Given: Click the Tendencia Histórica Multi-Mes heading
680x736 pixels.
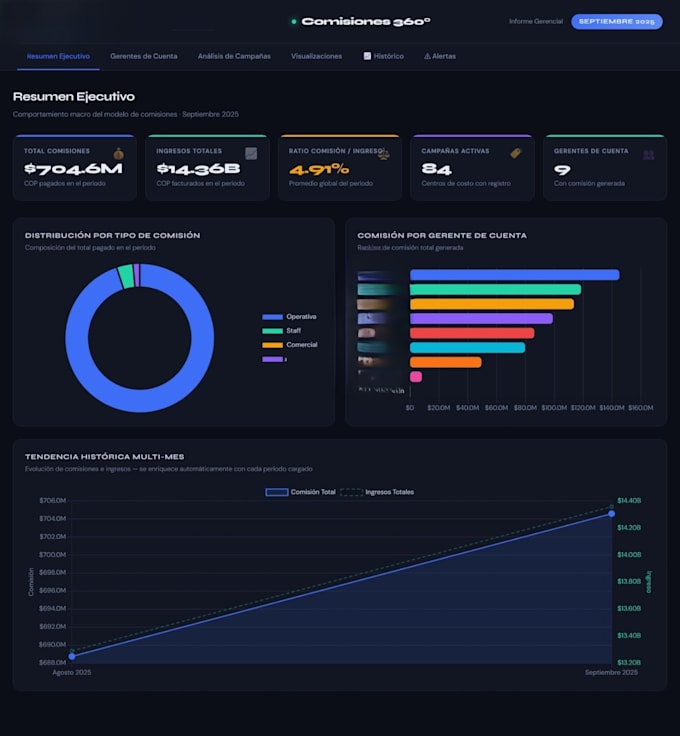Looking at the screenshot, I should pos(105,457).
